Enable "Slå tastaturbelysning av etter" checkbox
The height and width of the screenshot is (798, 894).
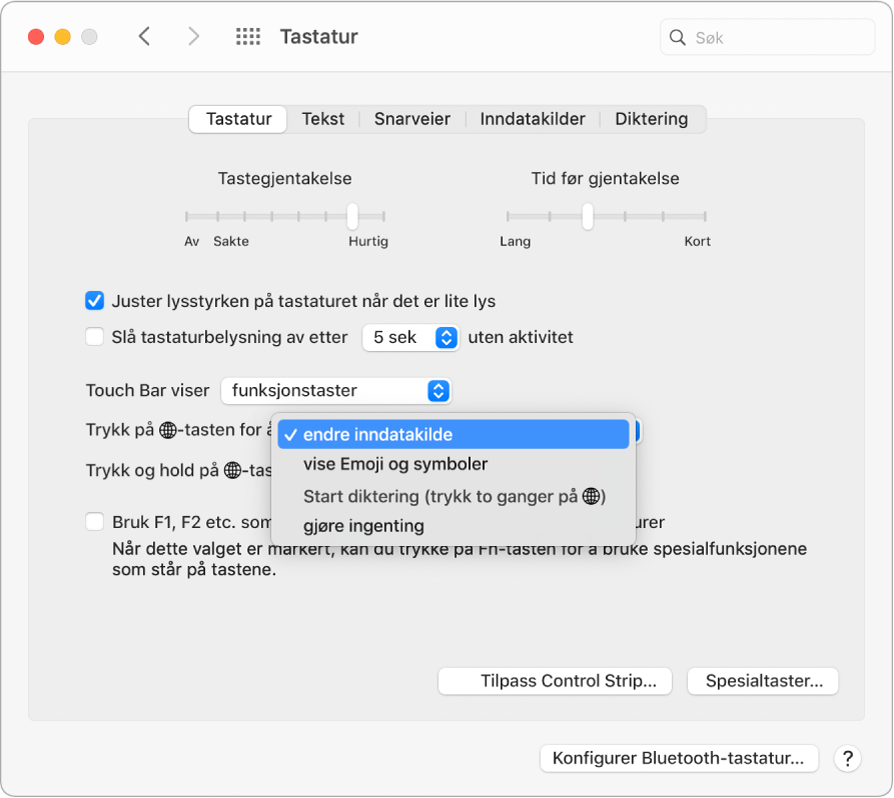94,337
